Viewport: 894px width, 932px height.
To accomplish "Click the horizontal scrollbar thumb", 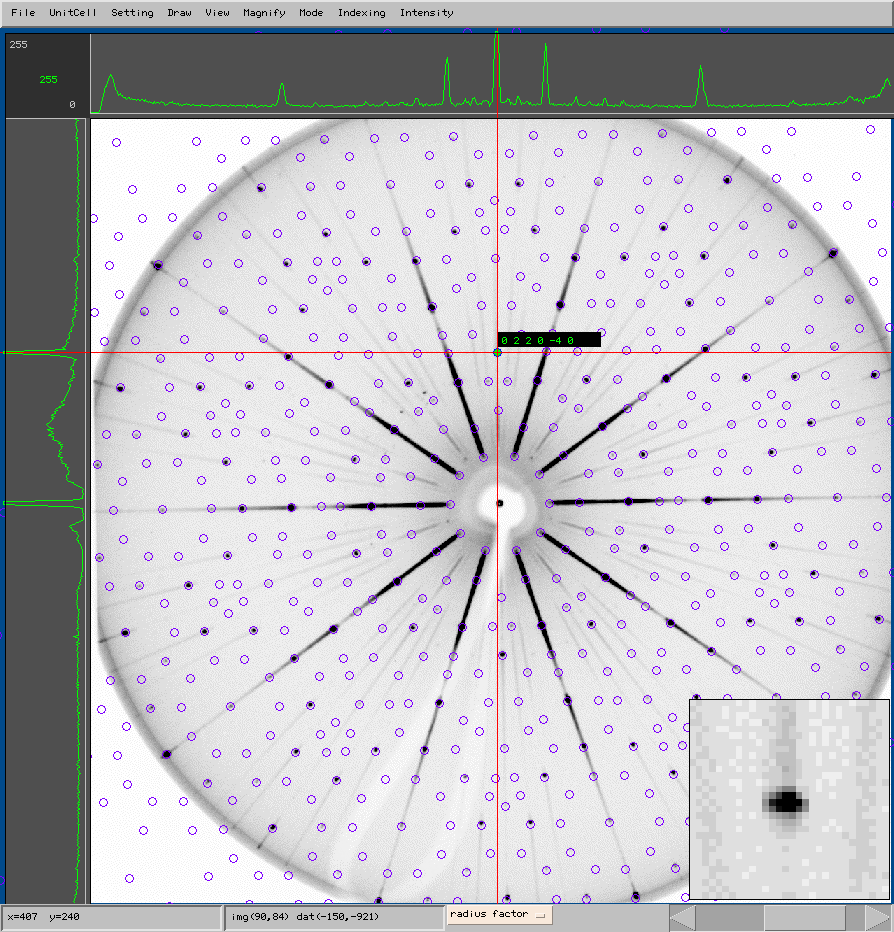I will pyautogui.click(x=804, y=917).
